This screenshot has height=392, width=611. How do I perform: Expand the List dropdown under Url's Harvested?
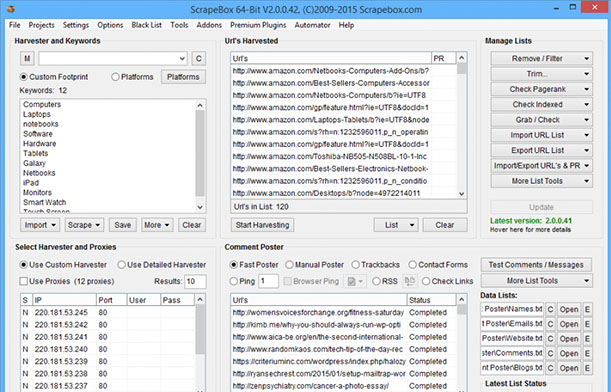tap(396, 225)
